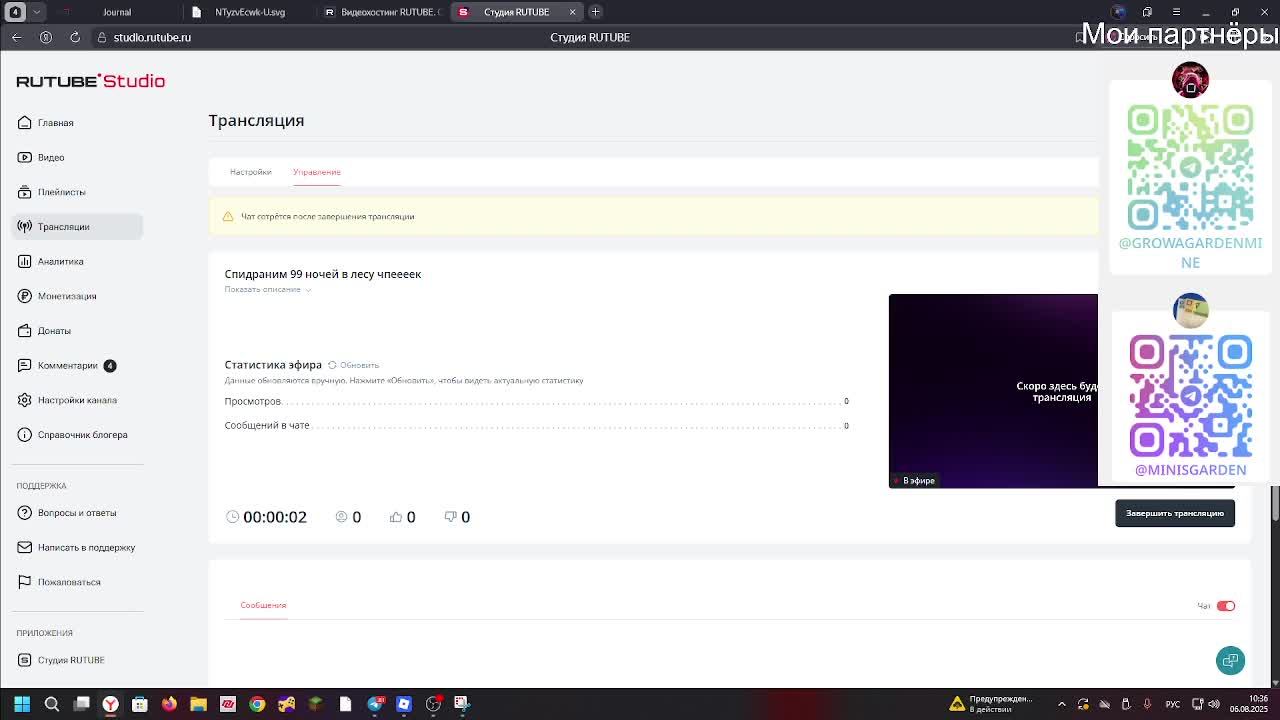Go to Видео section in sidebar
This screenshot has width=1280, height=720.
77,157
